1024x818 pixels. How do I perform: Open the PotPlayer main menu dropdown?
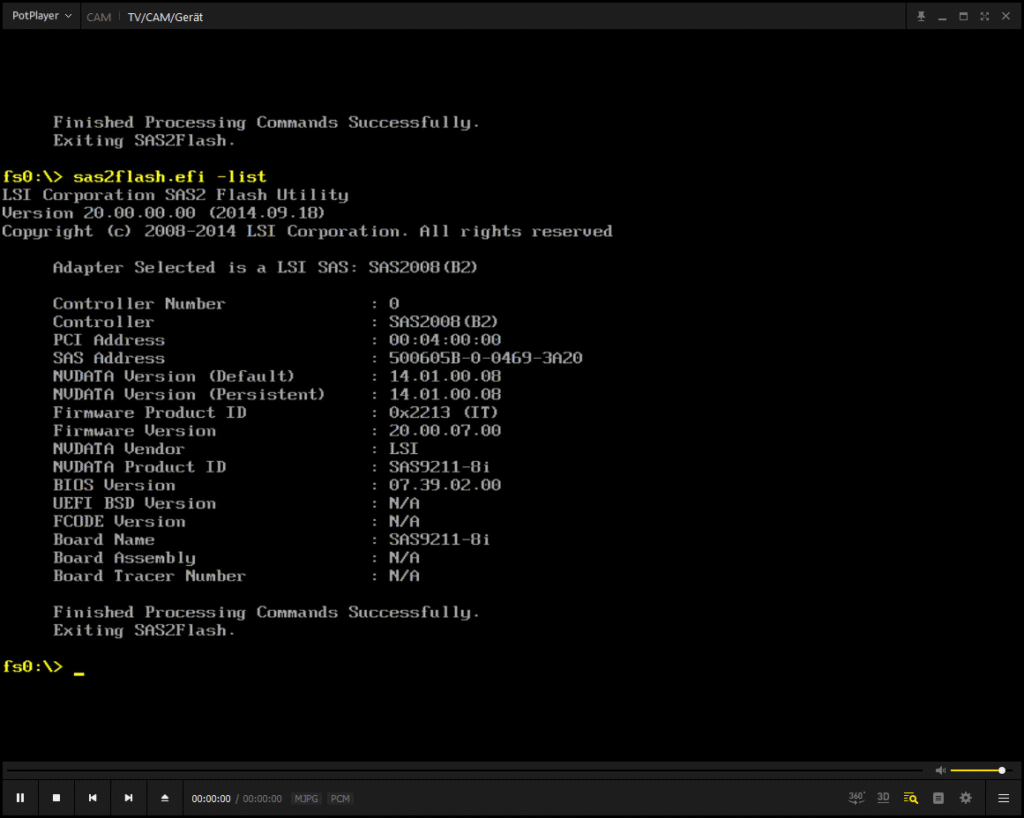click(x=41, y=16)
